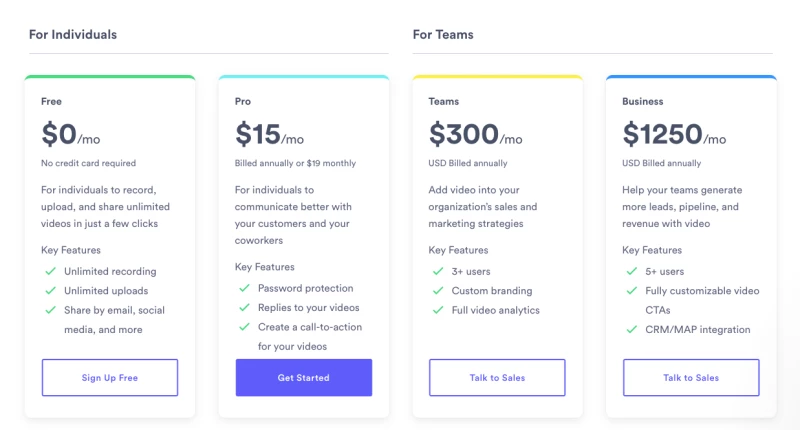The image size is (800, 430).
Task: Click checkmark beside 5+ users feature
Action: (x=632, y=272)
